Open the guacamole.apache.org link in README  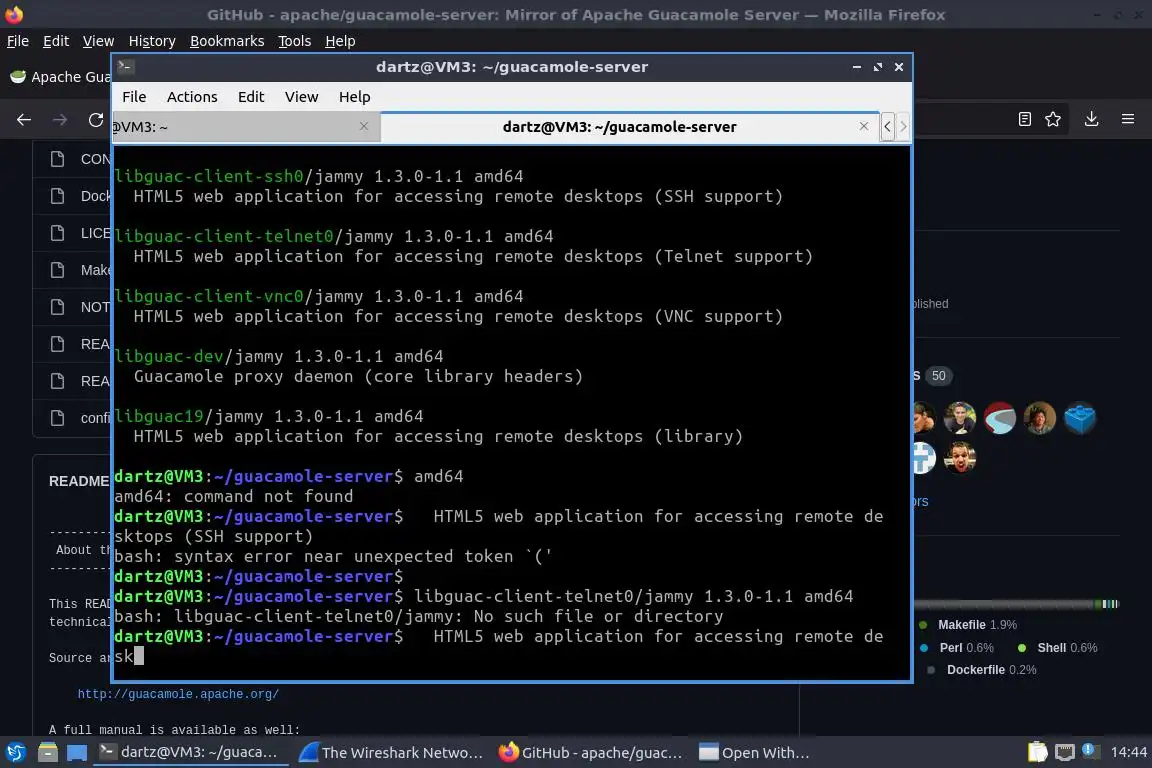click(x=178, y=694)
